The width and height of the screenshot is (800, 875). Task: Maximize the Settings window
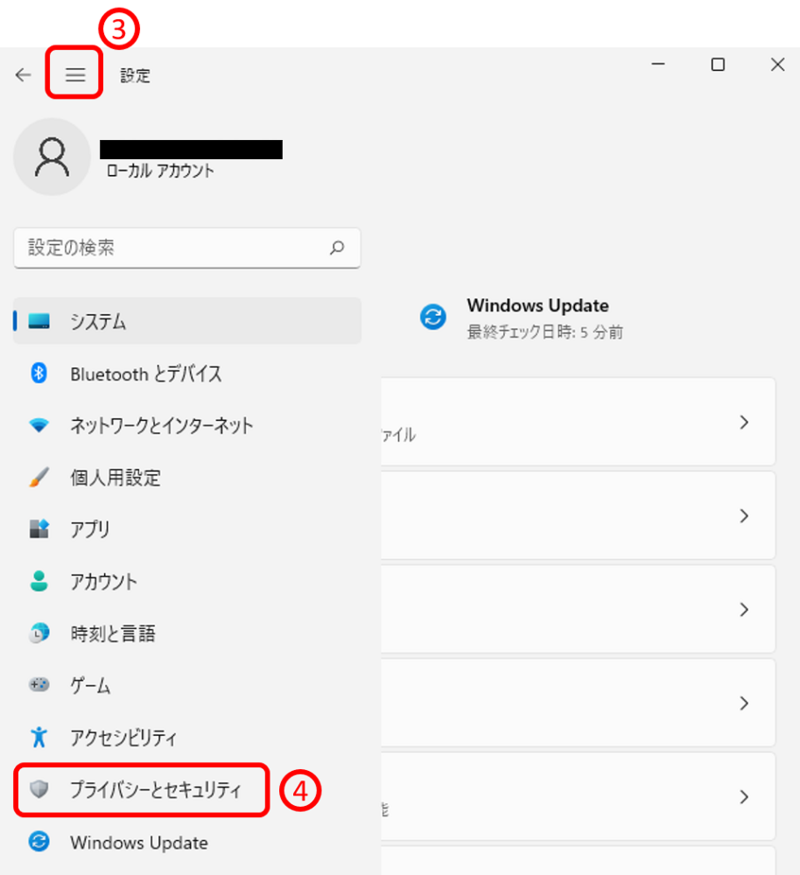(718, 65)
